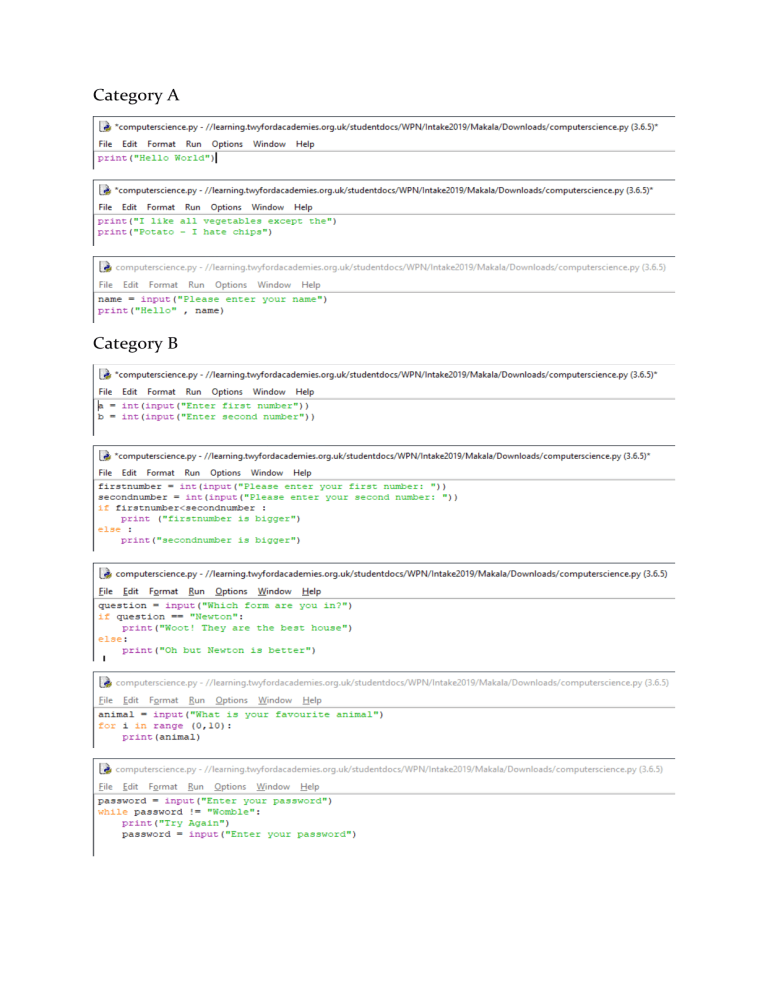This screenshot has width=768, height=994.
Task: Click the print("Hello" , name) line
Action: 161,311
